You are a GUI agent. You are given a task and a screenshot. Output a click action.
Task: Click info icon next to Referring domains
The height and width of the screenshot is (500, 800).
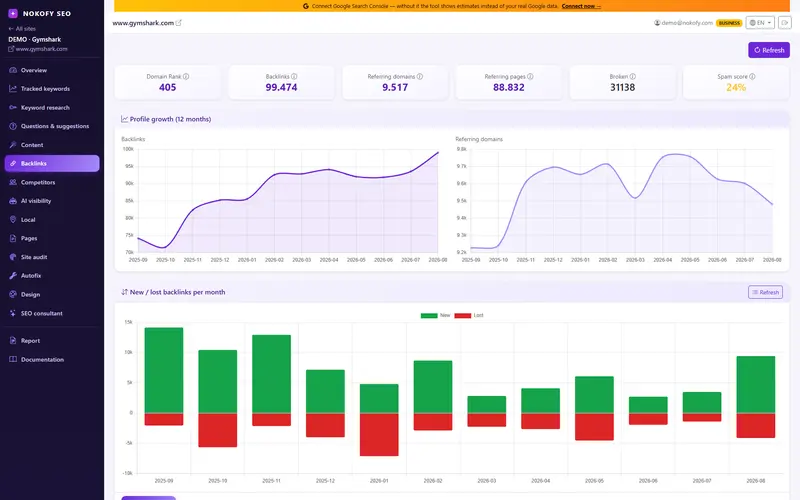(x=420, y=77)
